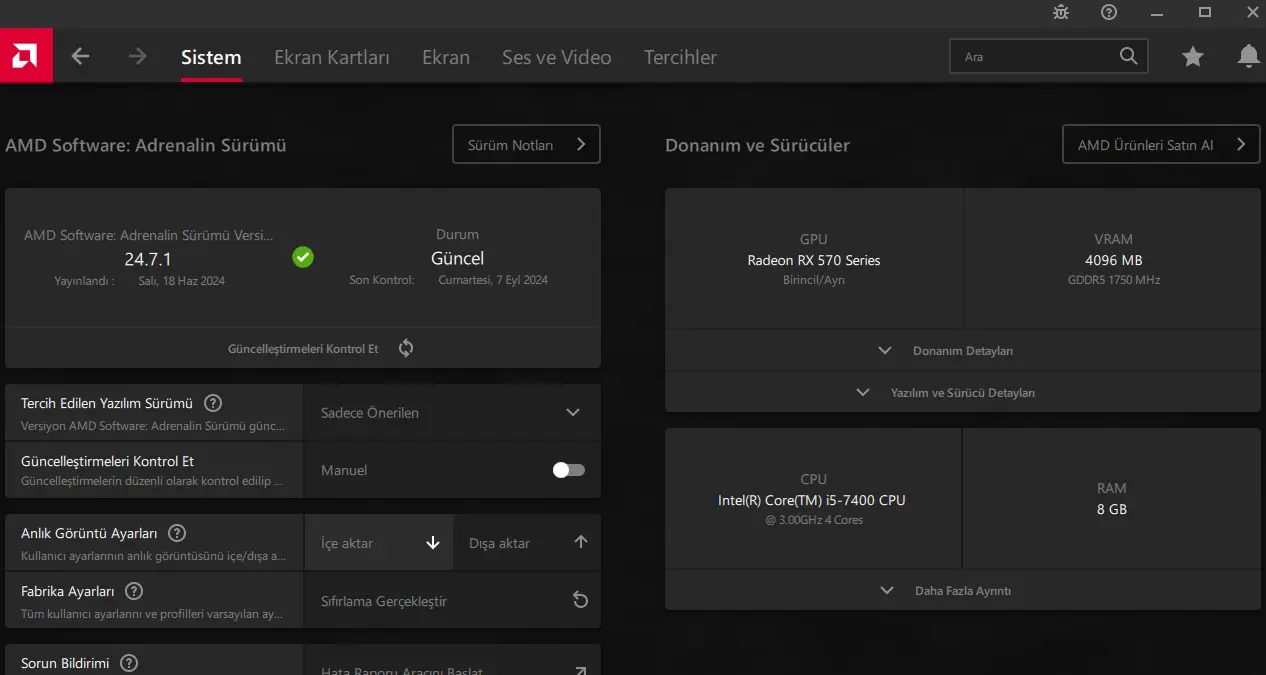
Task: Switch to the Ekran tab
Action: pos(446,57)
